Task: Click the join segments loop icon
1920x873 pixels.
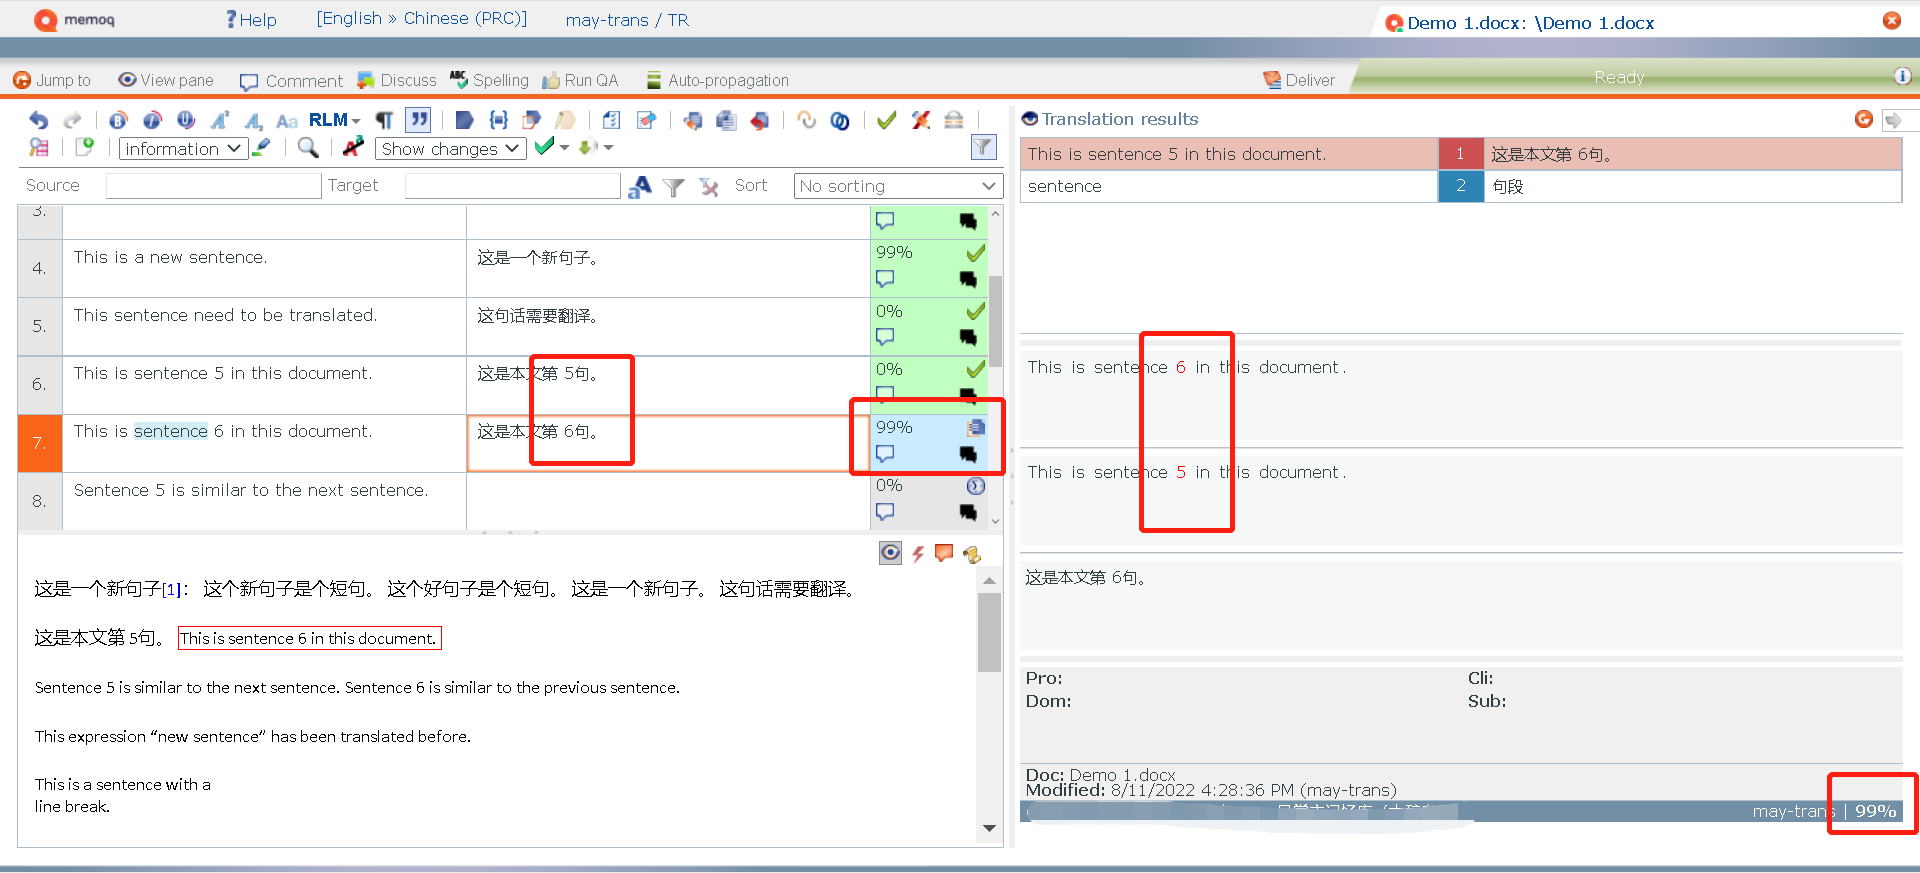Action: 806,120
